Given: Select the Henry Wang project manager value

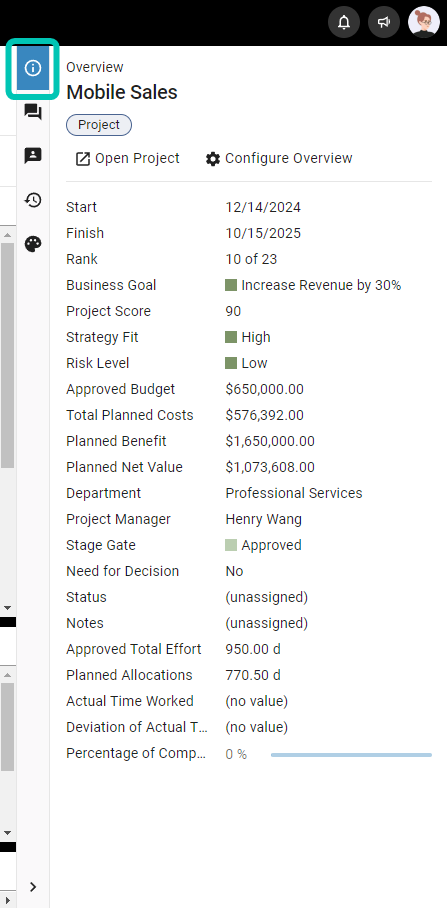Looking at the screenshot, I should pyautogui.click(x=263, y=519).
